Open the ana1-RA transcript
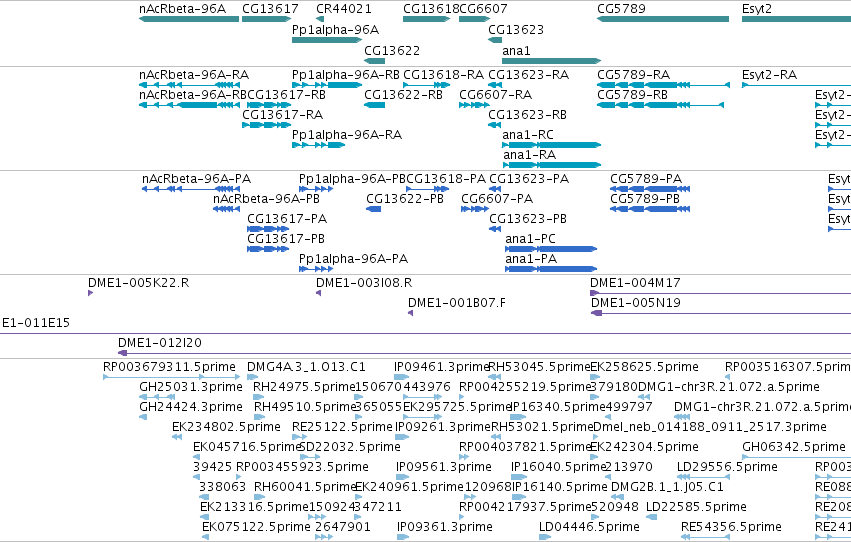The image size is (851, 542). pyautogui.click(x=551, y=165)
